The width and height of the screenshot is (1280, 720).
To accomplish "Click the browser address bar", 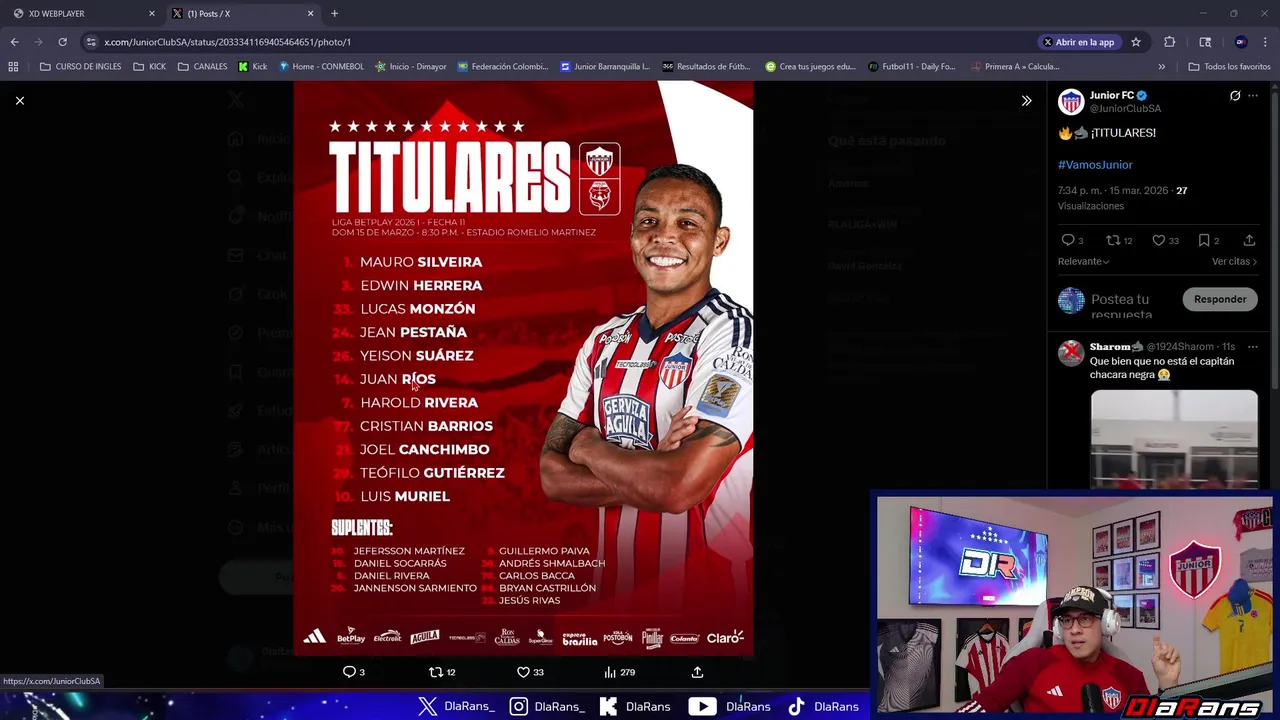I will 560,42.
